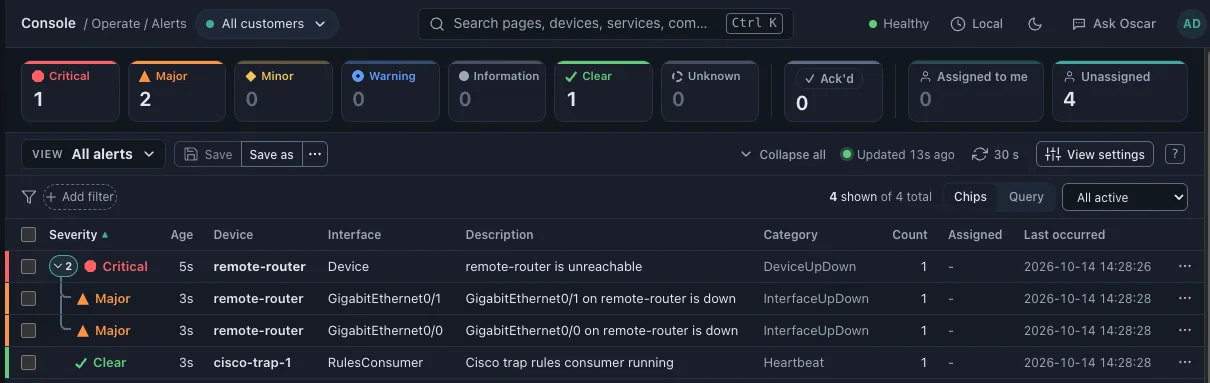
Task: Open row menu for GigabitEthernet0/0 alert
Action: click(x=1185, y=330)
